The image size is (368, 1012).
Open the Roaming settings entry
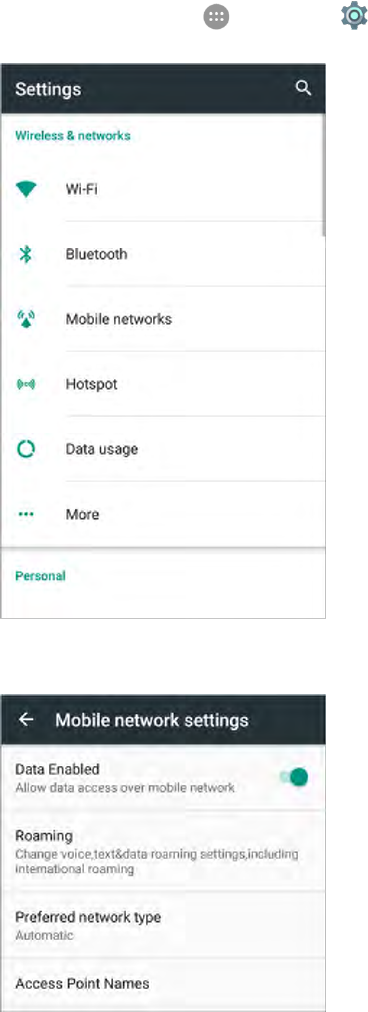[x=163, y=851]
